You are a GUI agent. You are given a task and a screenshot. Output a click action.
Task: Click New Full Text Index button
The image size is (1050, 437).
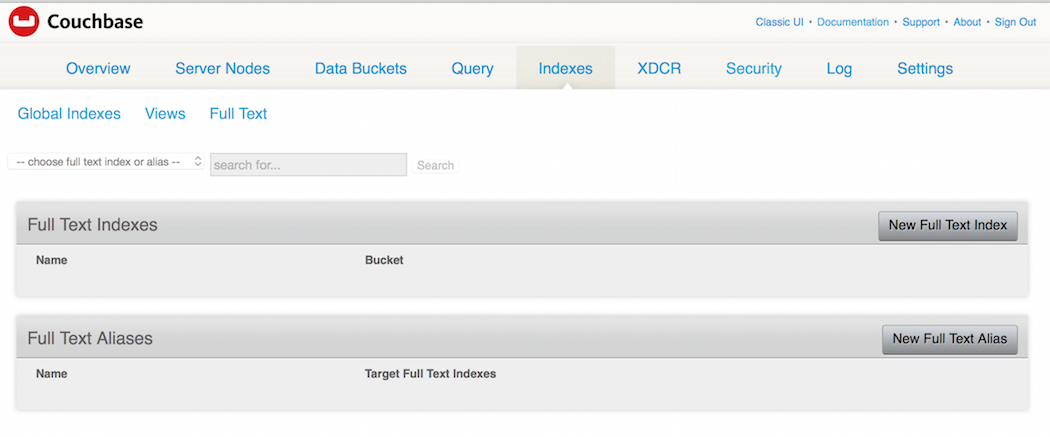point(948,226)
